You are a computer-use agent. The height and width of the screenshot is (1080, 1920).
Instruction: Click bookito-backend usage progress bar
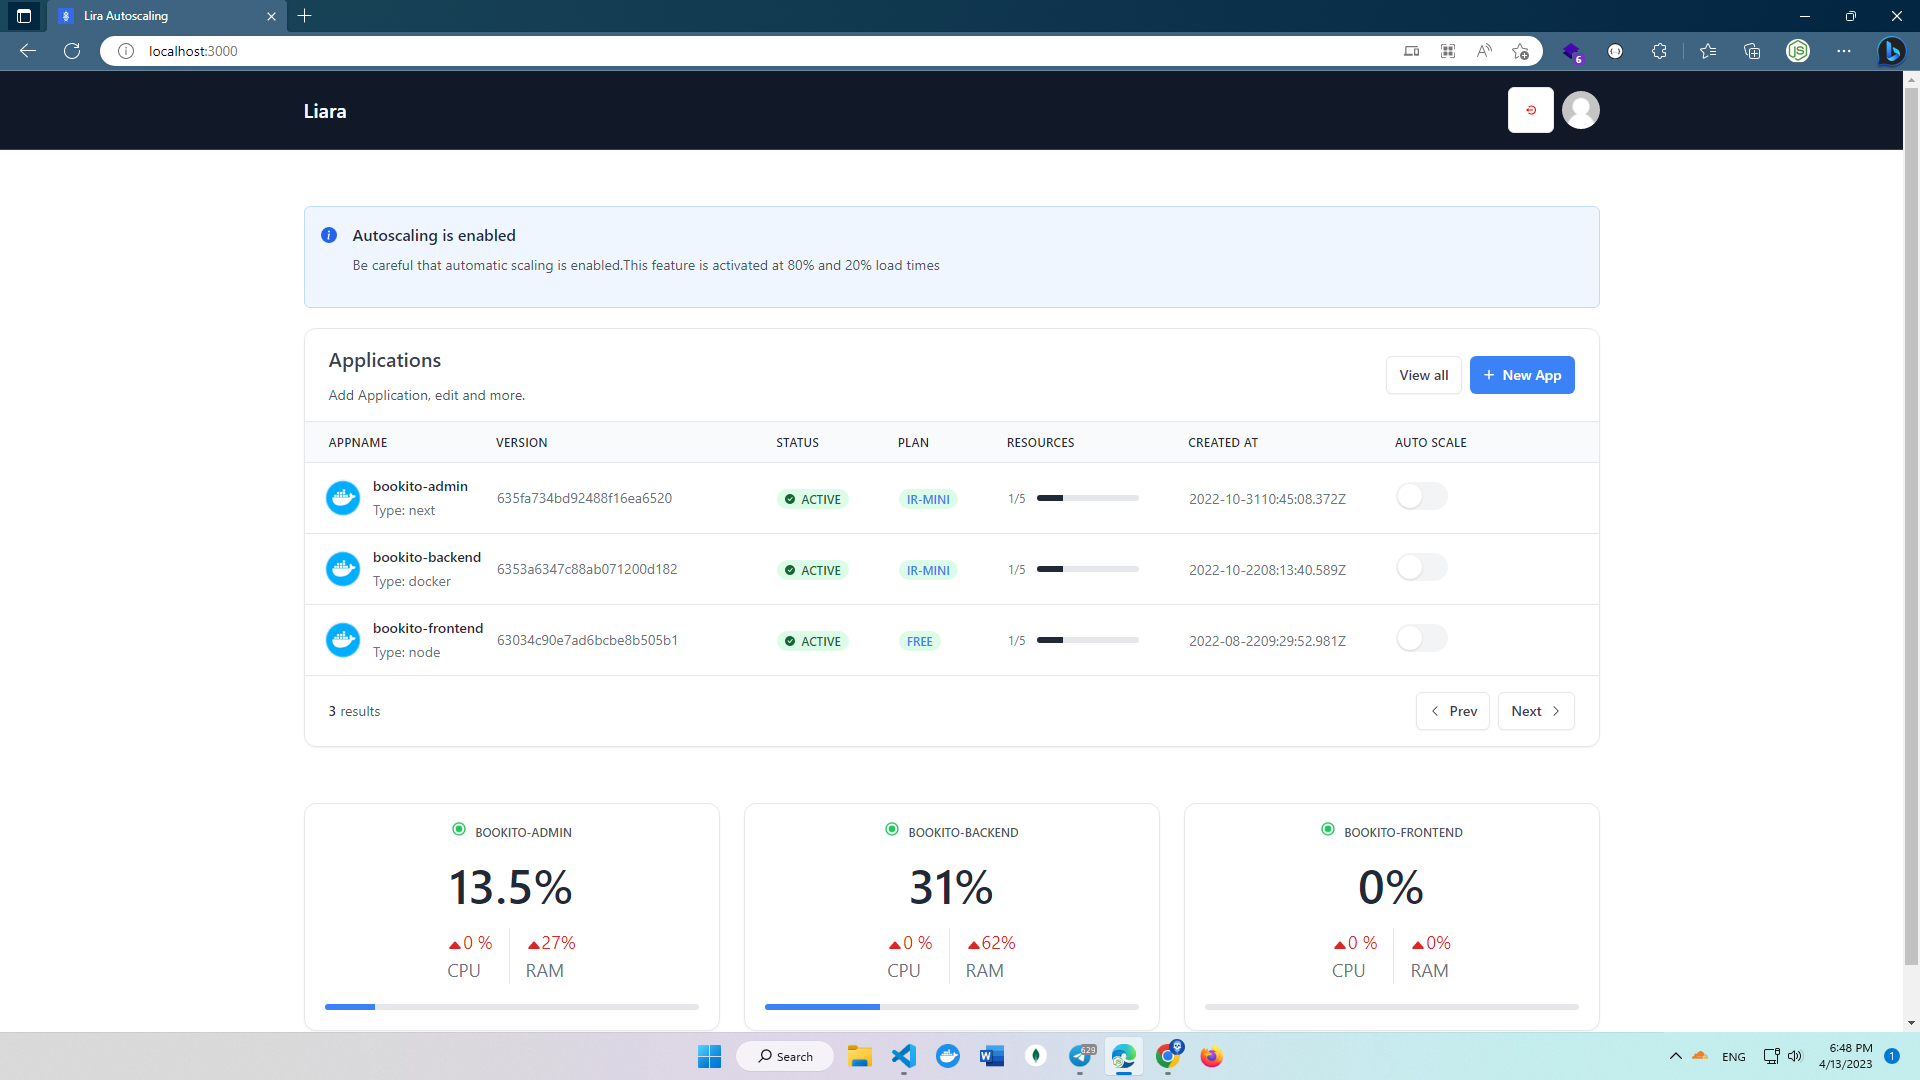pyautogui.click(x=951, y=1007)
